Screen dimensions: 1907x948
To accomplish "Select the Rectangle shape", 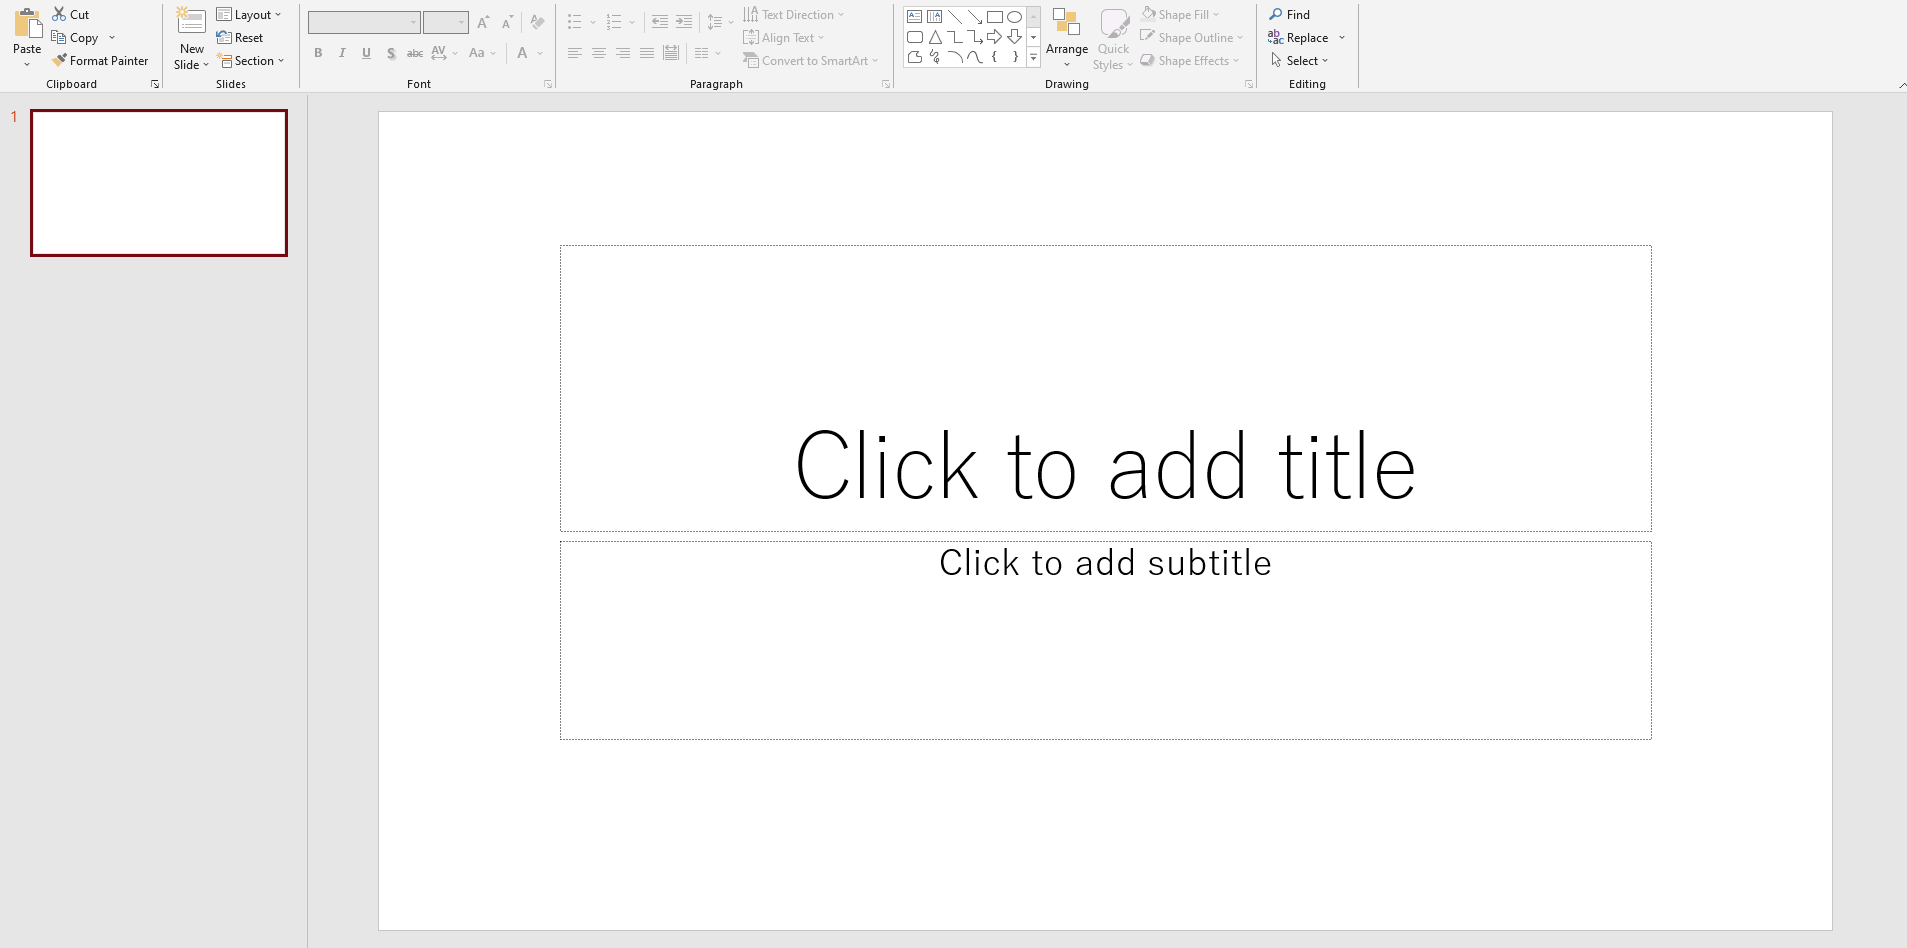I will 994,16.
